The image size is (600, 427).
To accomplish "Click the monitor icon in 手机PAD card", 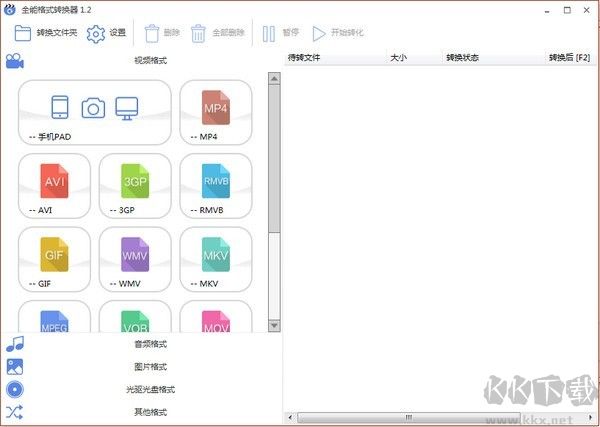I will (x=127, y=108).
